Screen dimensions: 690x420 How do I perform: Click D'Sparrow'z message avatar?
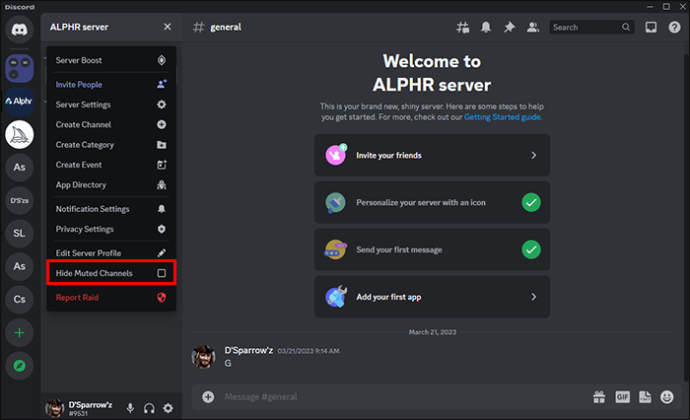(203, 357)
